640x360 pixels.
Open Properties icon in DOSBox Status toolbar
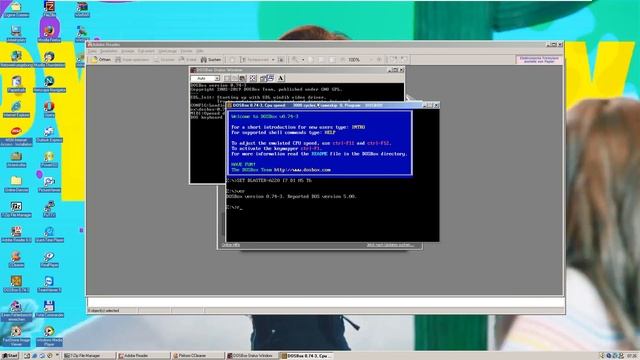(x=263, y=78)
